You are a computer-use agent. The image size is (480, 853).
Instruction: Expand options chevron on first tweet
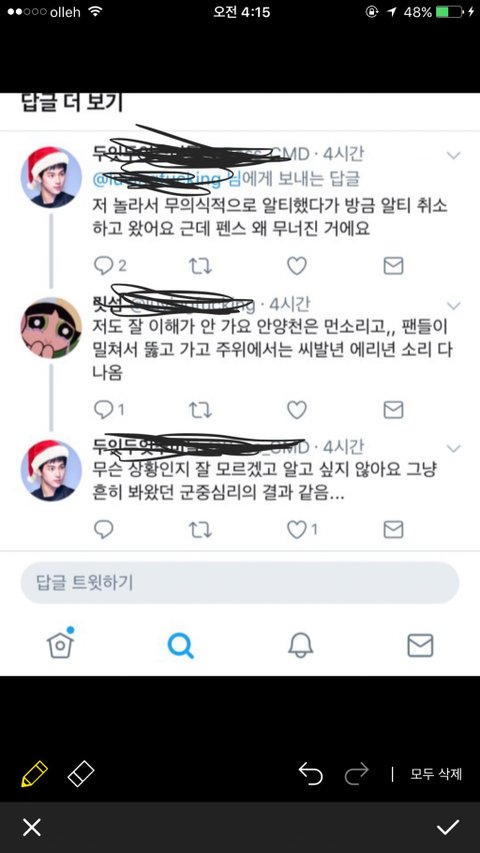click(x=453, y=156)
